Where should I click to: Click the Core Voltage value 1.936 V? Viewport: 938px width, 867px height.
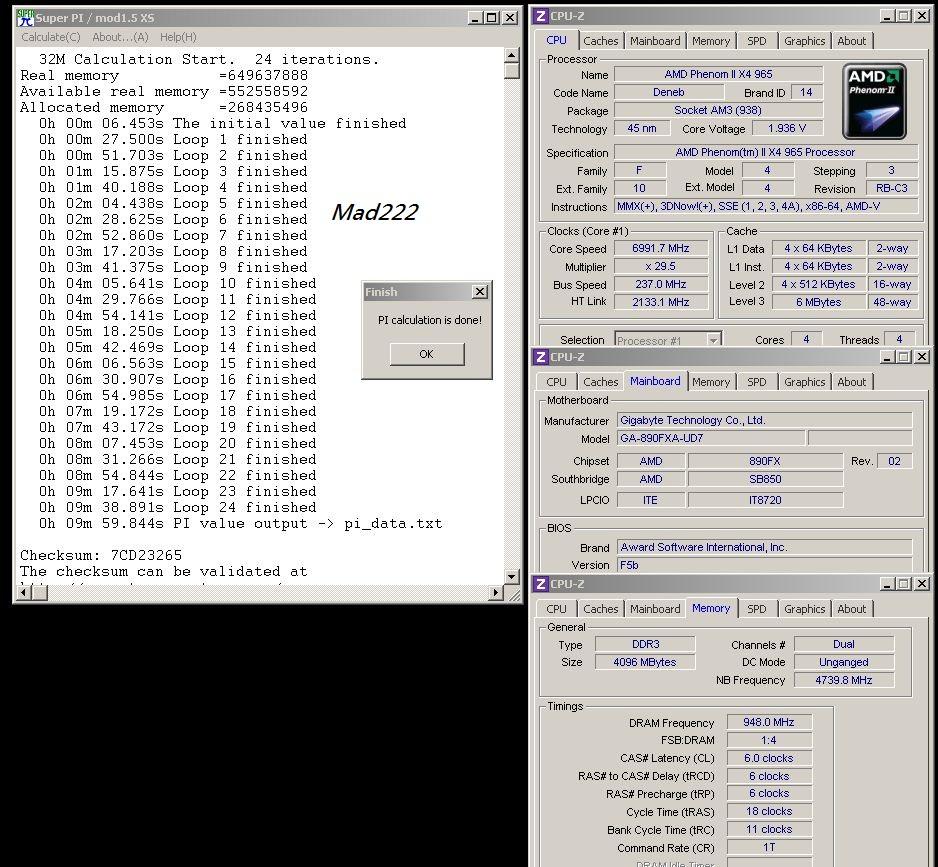coord(787,129)
